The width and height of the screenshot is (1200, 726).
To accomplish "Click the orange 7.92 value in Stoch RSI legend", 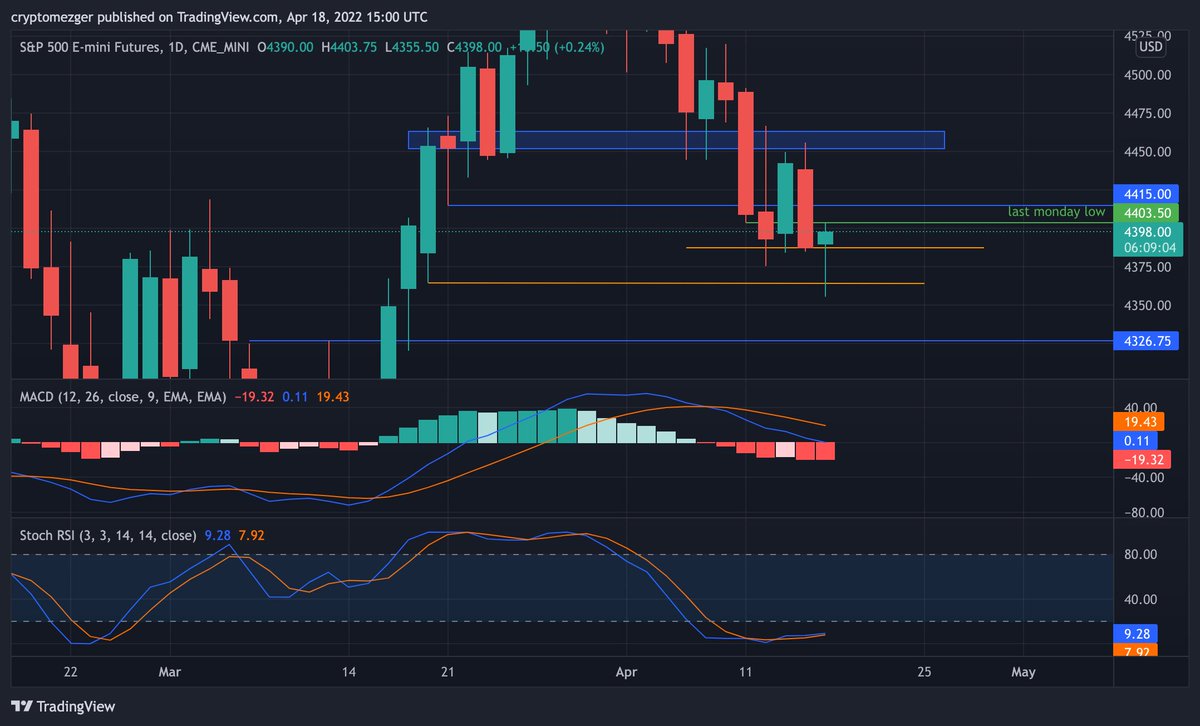I will tap(253, 536).
